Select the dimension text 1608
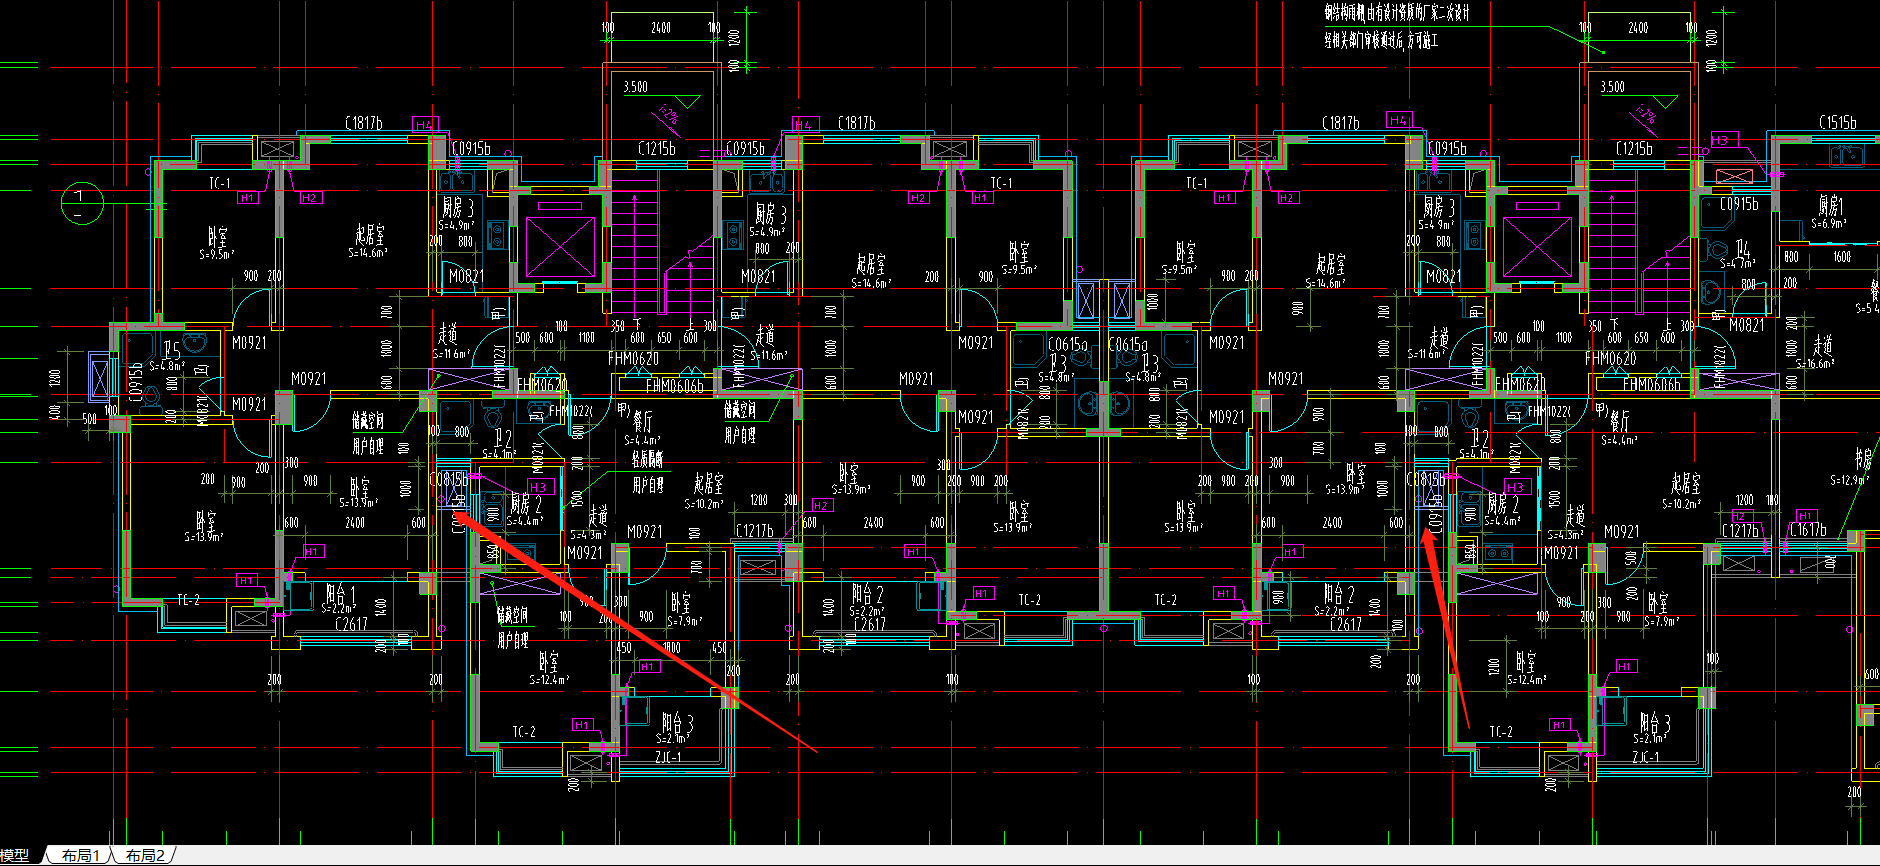Screen dimensions: 1880x866 1841,257
